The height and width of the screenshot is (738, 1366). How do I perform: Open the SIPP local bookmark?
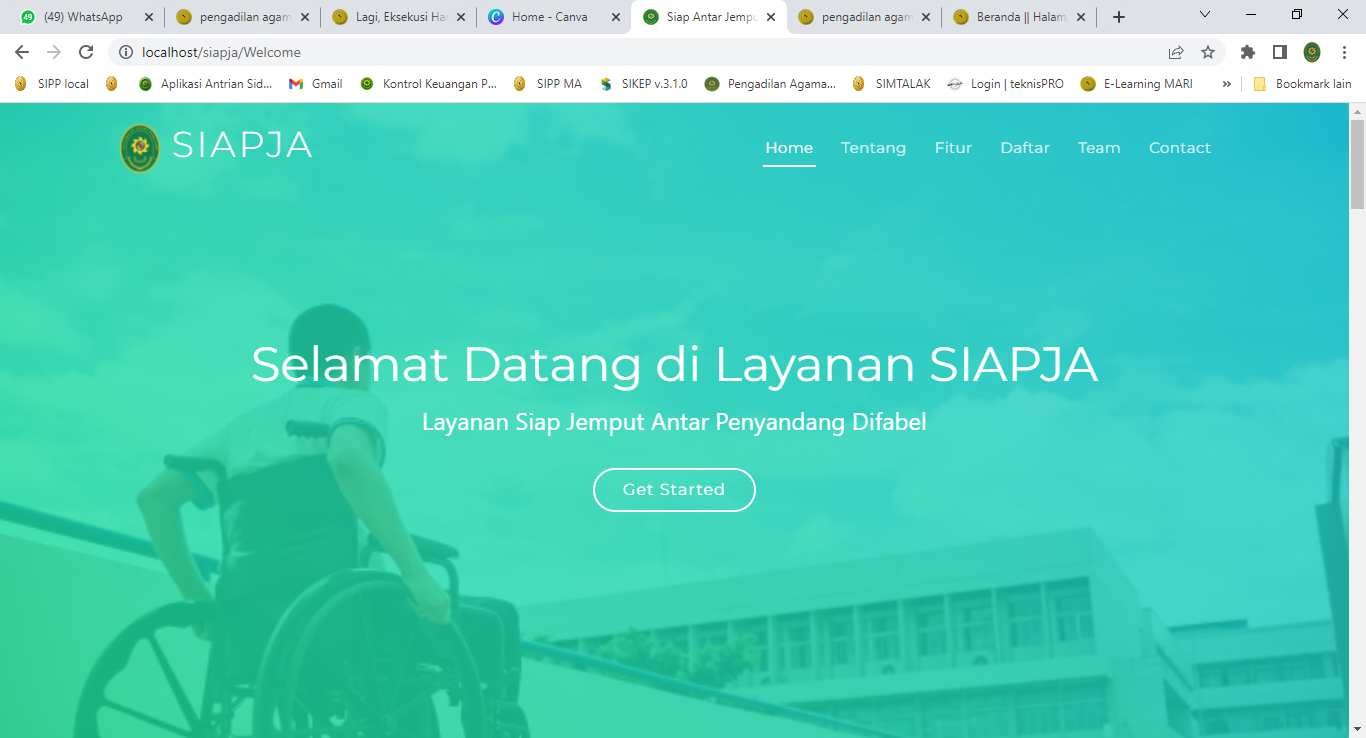click(51, 84)
